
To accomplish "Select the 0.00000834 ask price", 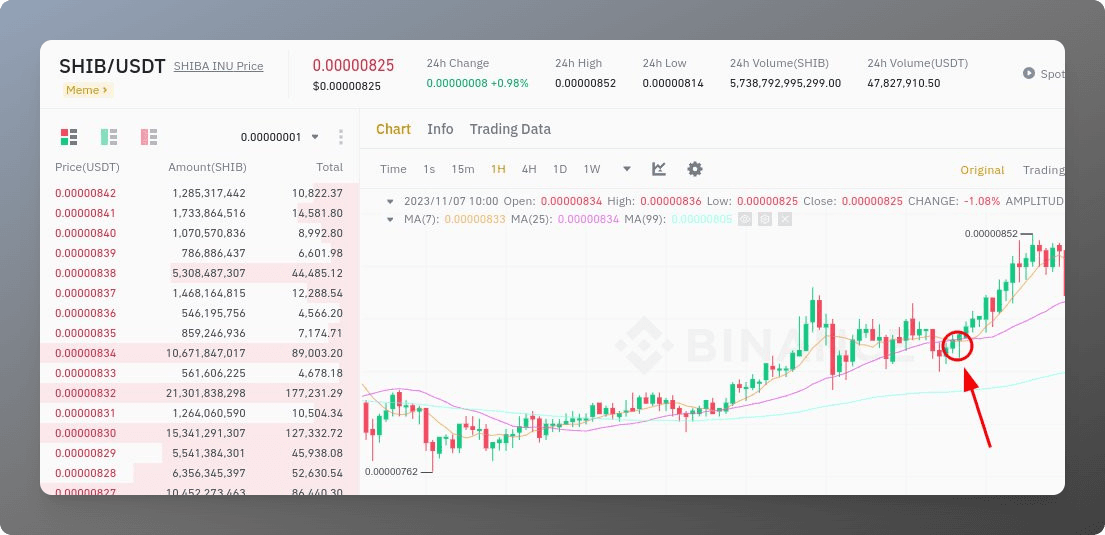I will [x=85, y=353].
